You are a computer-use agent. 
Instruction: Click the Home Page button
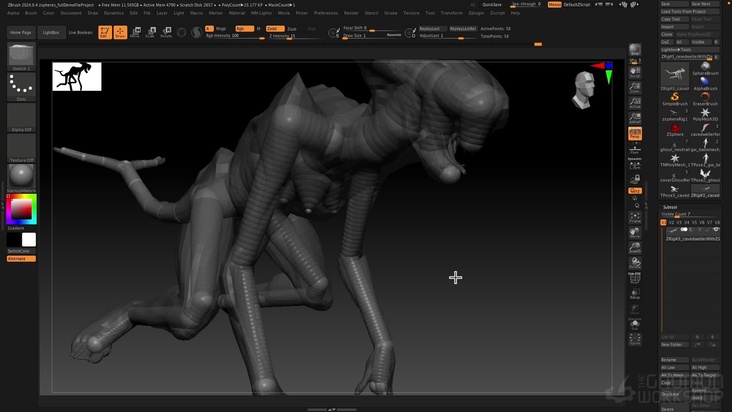[x=21, y=33]
